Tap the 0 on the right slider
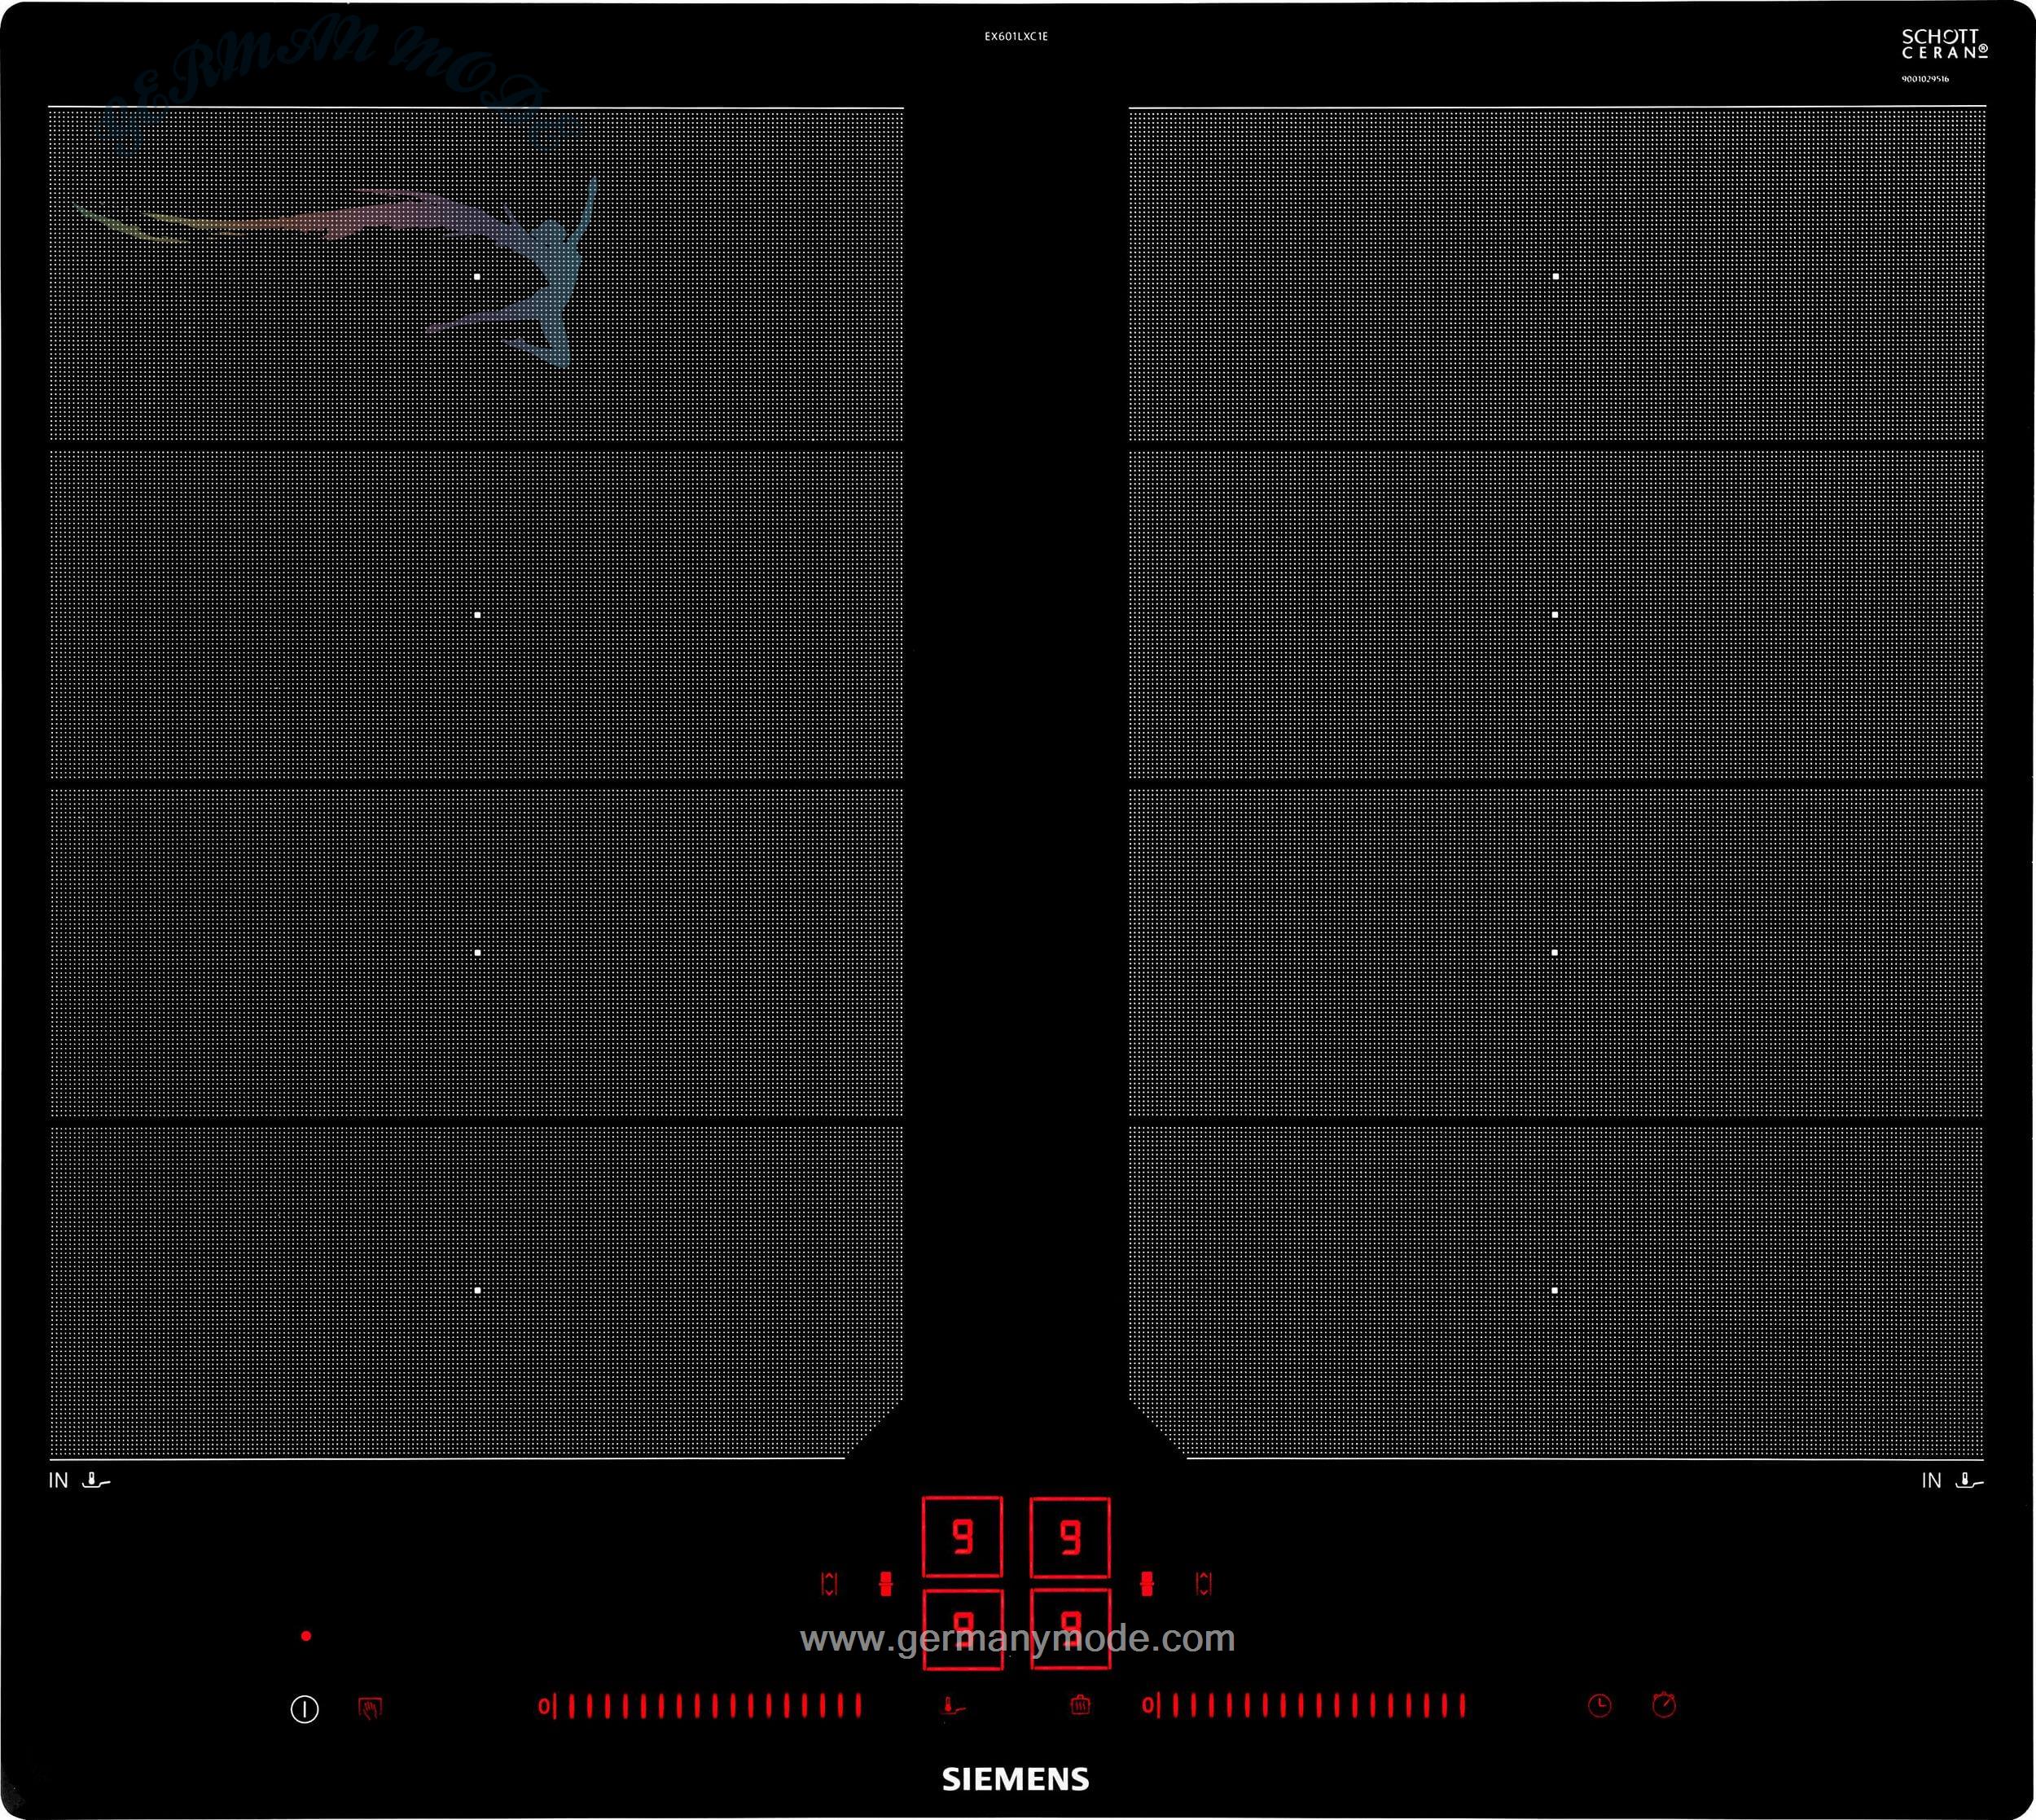The width and height of the screenshot is (2036, 1820). 1148,1706
